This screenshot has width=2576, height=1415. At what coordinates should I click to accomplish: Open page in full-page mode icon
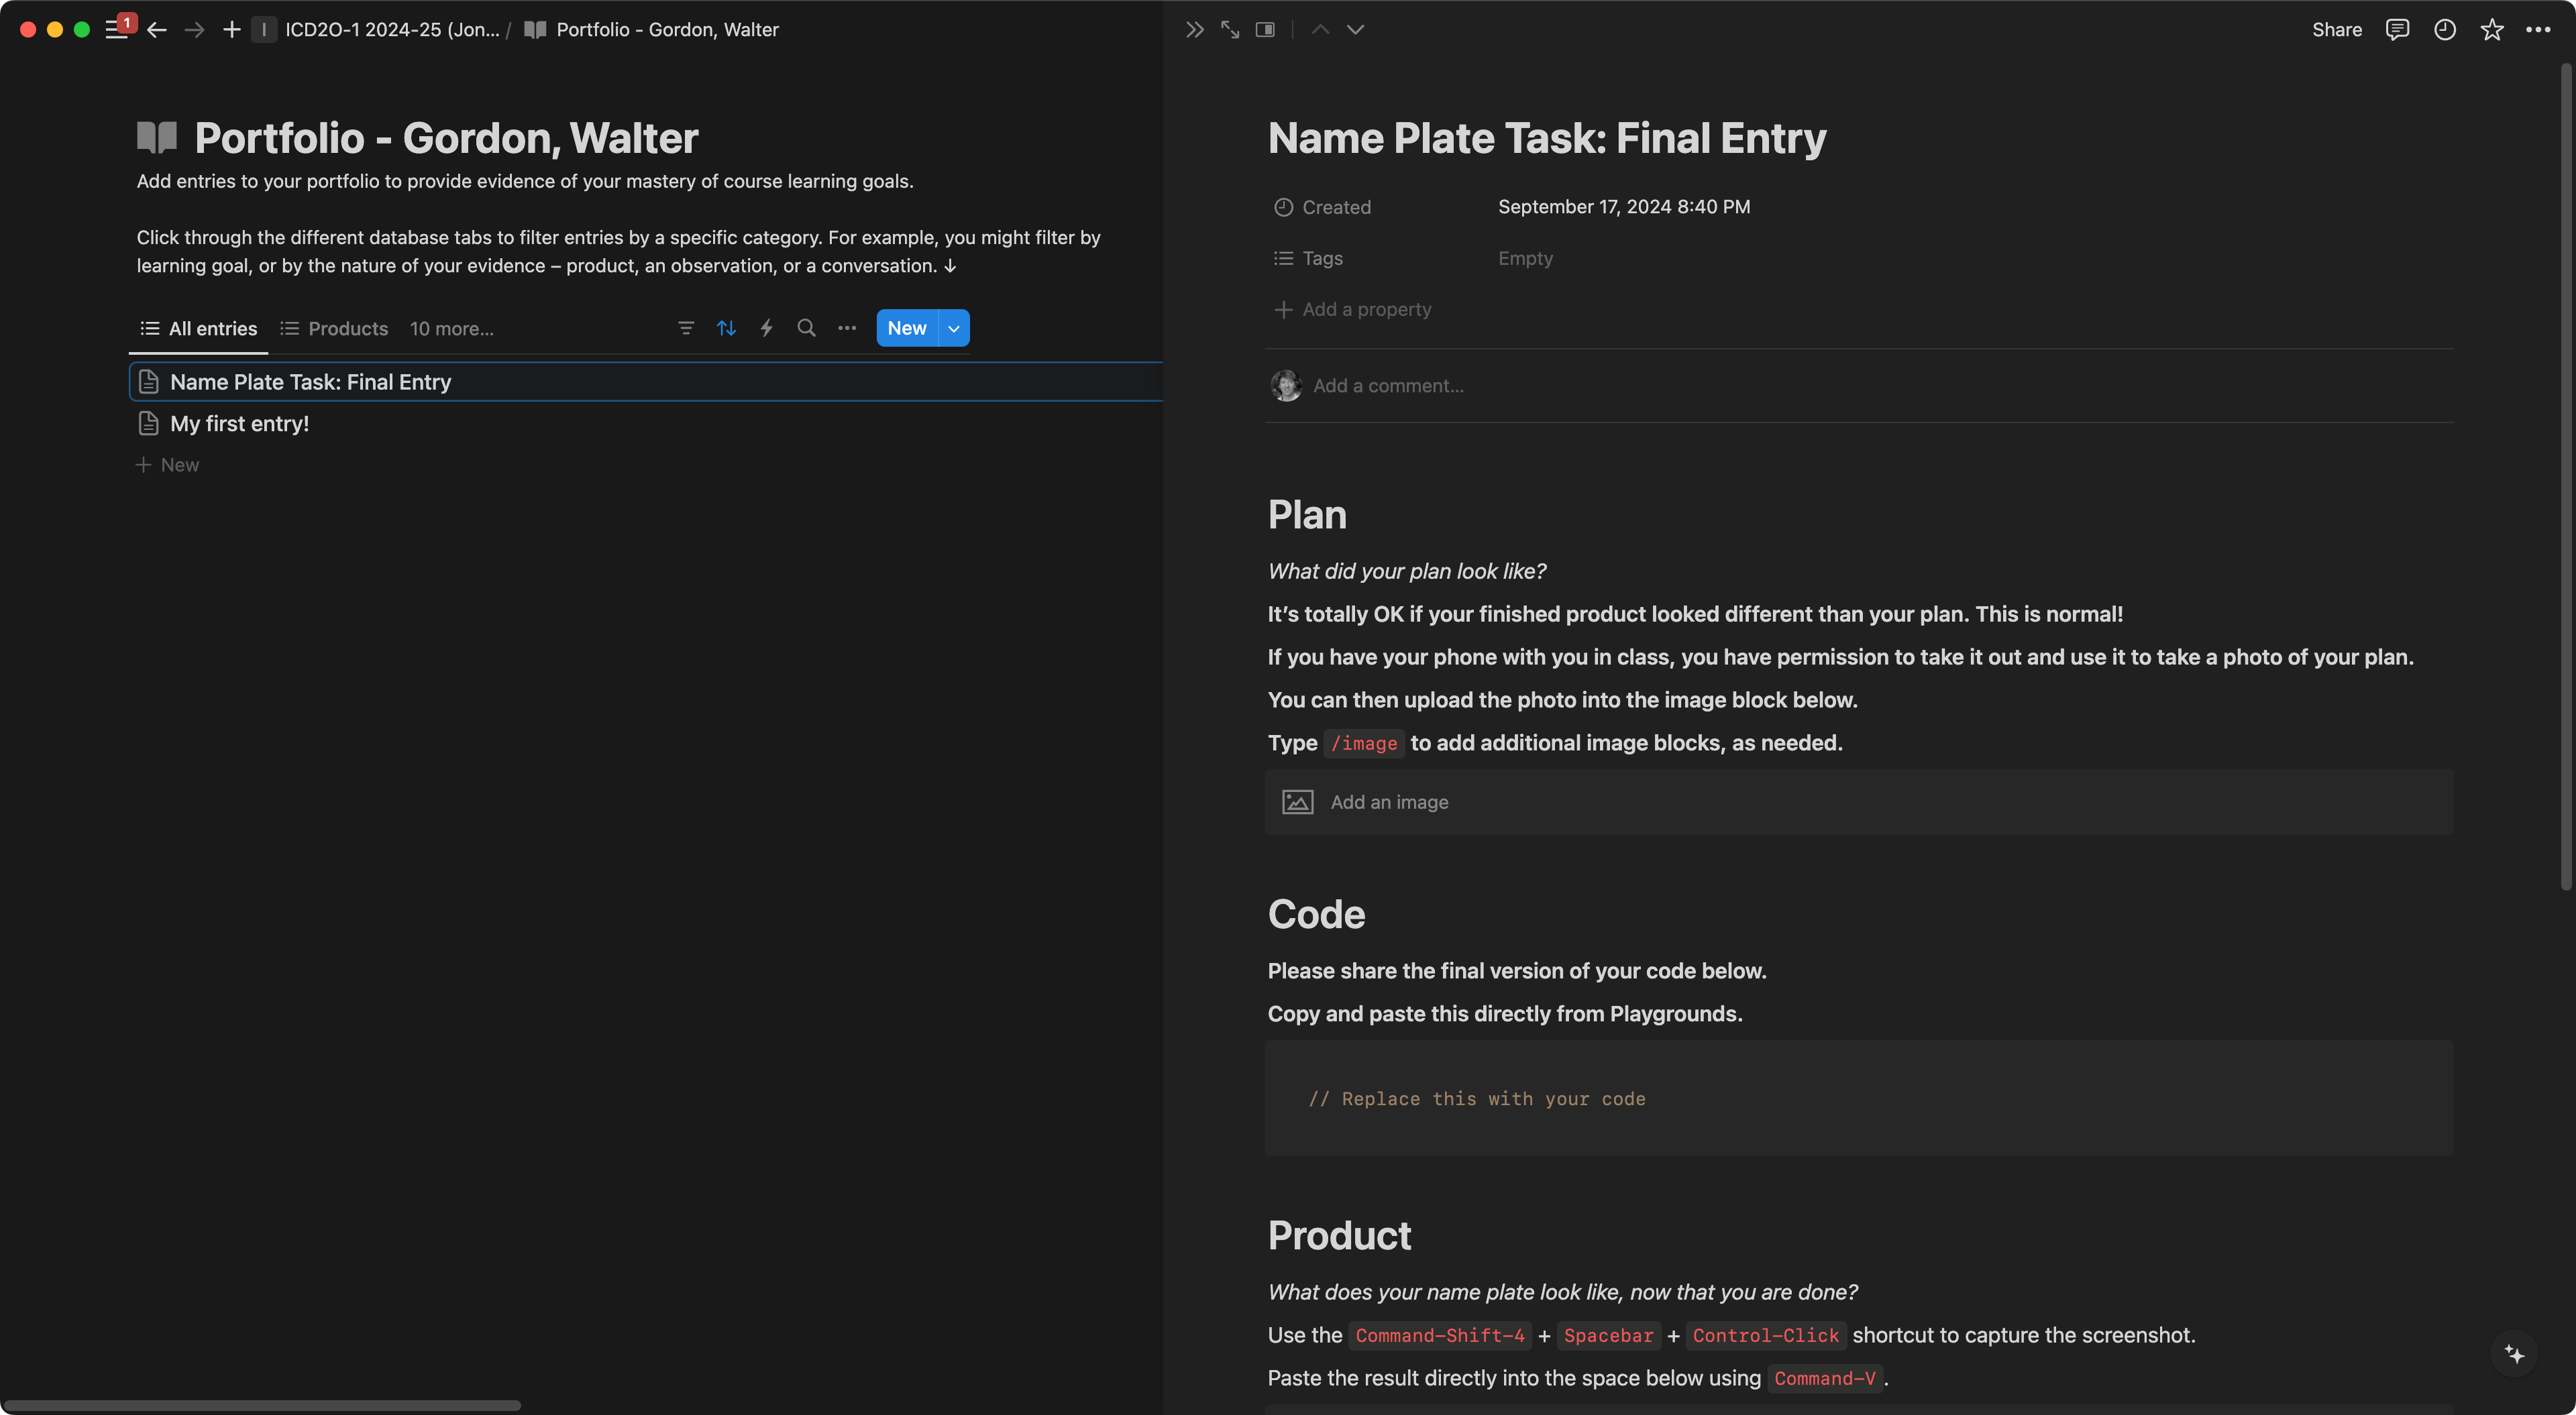tap(1230, 30)
